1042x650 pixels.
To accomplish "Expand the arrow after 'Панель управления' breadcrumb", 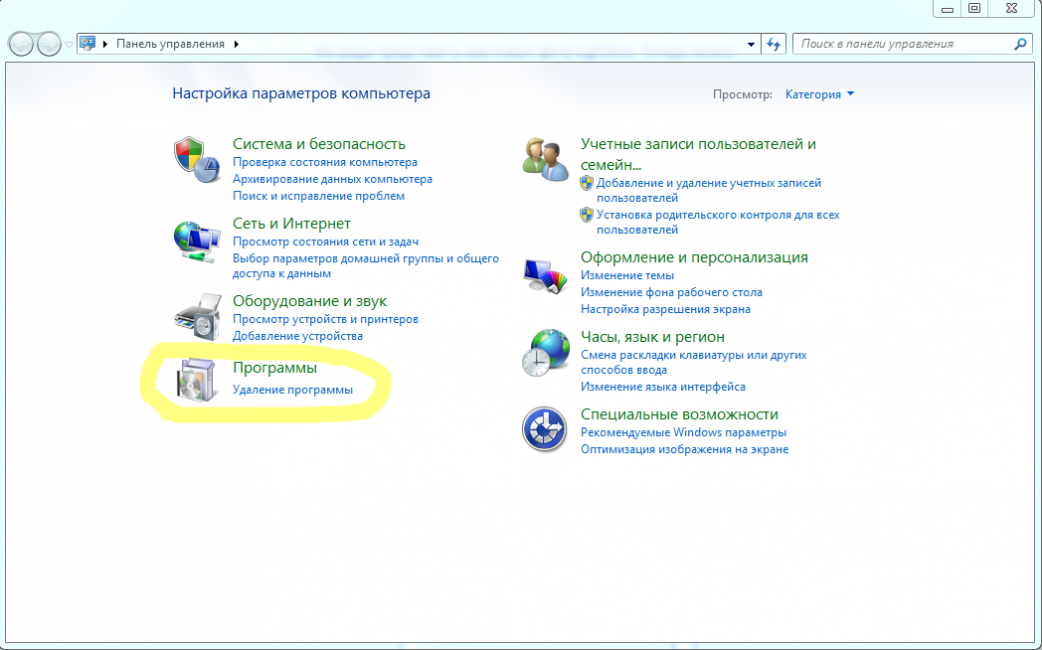I will [x=236, y=44].
